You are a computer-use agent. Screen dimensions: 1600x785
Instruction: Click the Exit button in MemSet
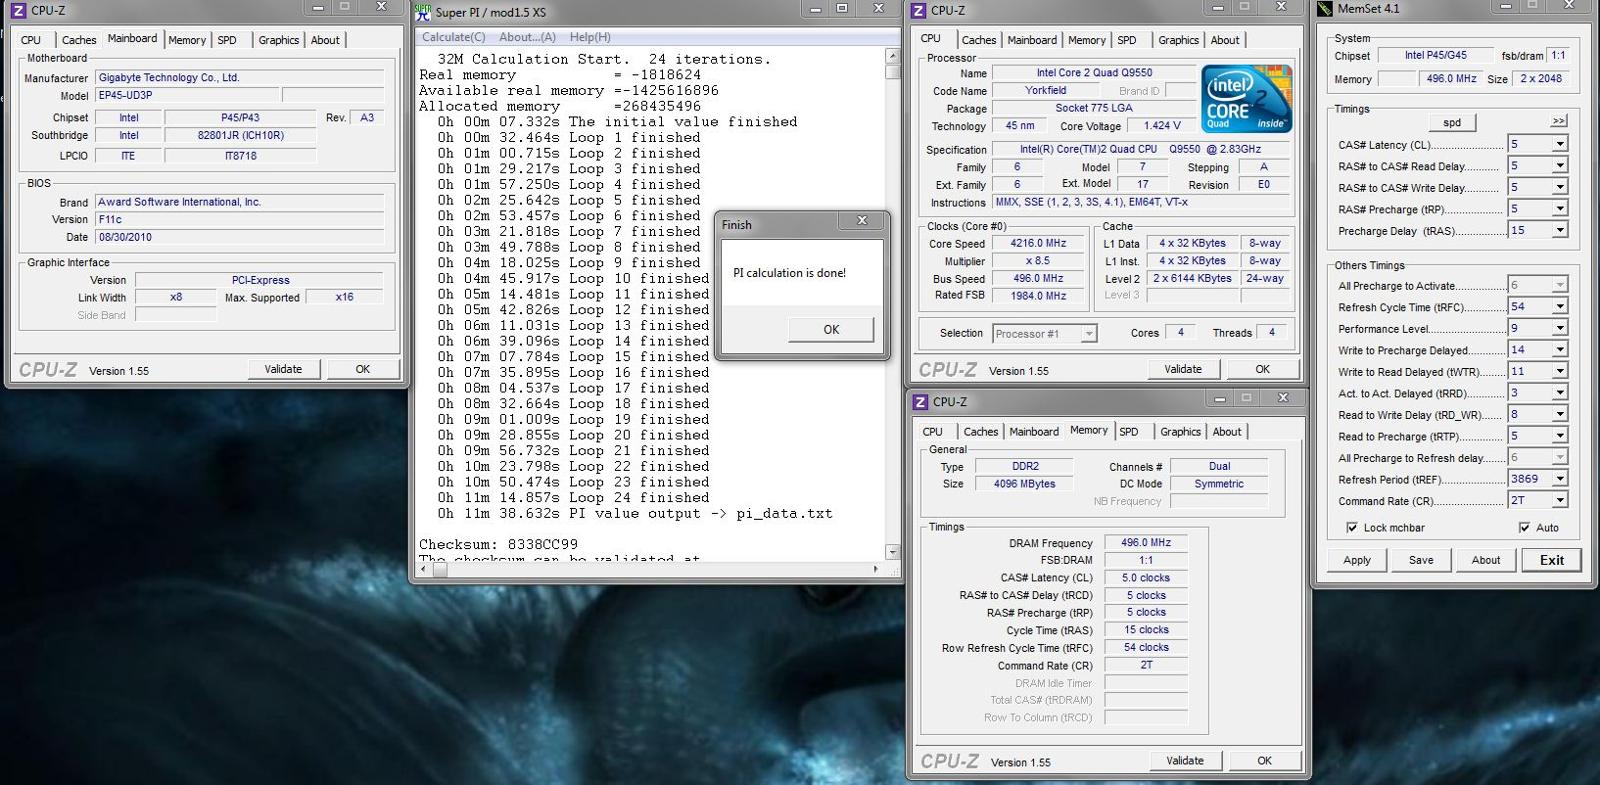coord(1552,560)
